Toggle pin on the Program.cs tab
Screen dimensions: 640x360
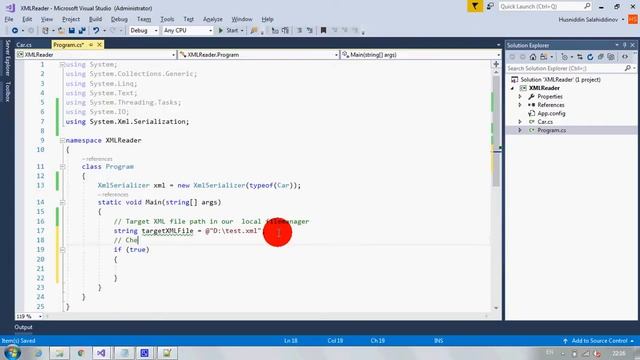[x=91, y=44]
